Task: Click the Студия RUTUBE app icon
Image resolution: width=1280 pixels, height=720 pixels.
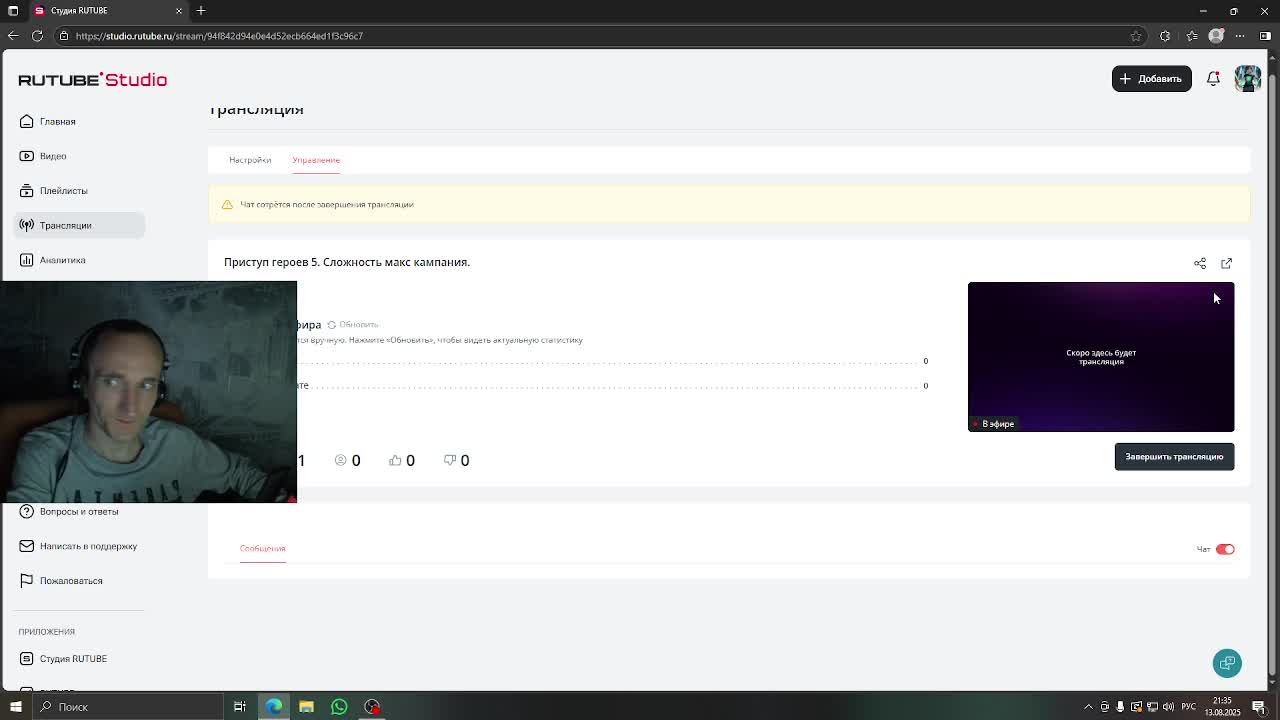Action: [27, 659]
